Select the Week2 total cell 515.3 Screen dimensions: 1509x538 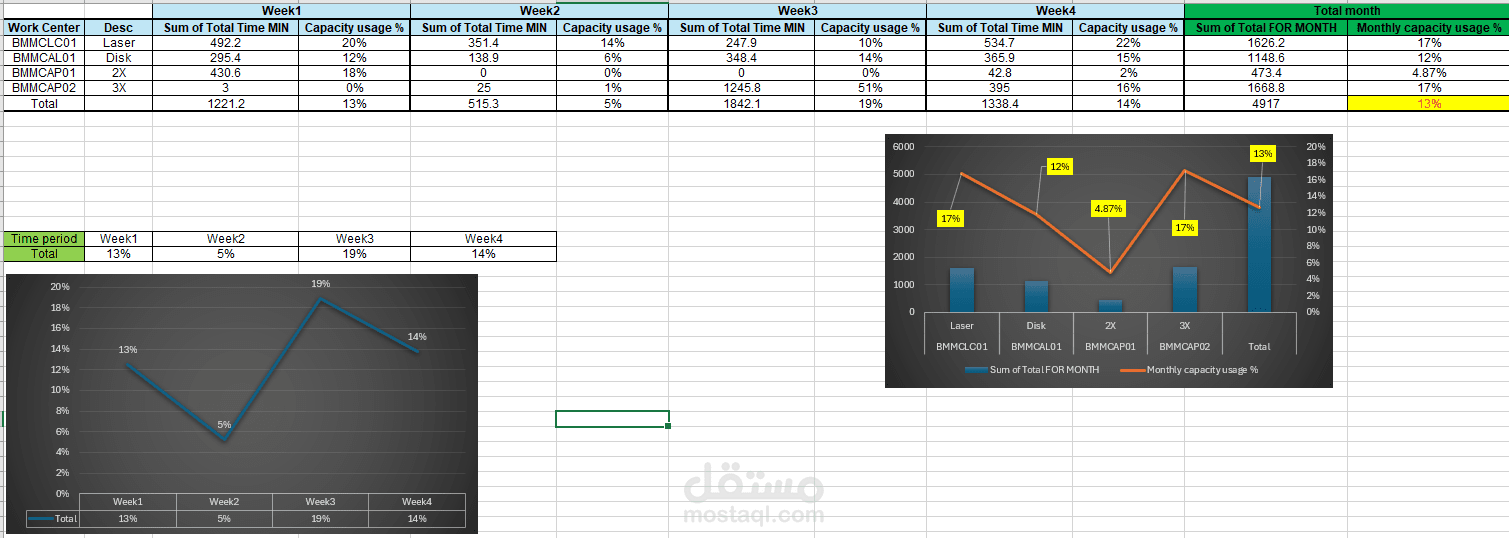[483, 103]
